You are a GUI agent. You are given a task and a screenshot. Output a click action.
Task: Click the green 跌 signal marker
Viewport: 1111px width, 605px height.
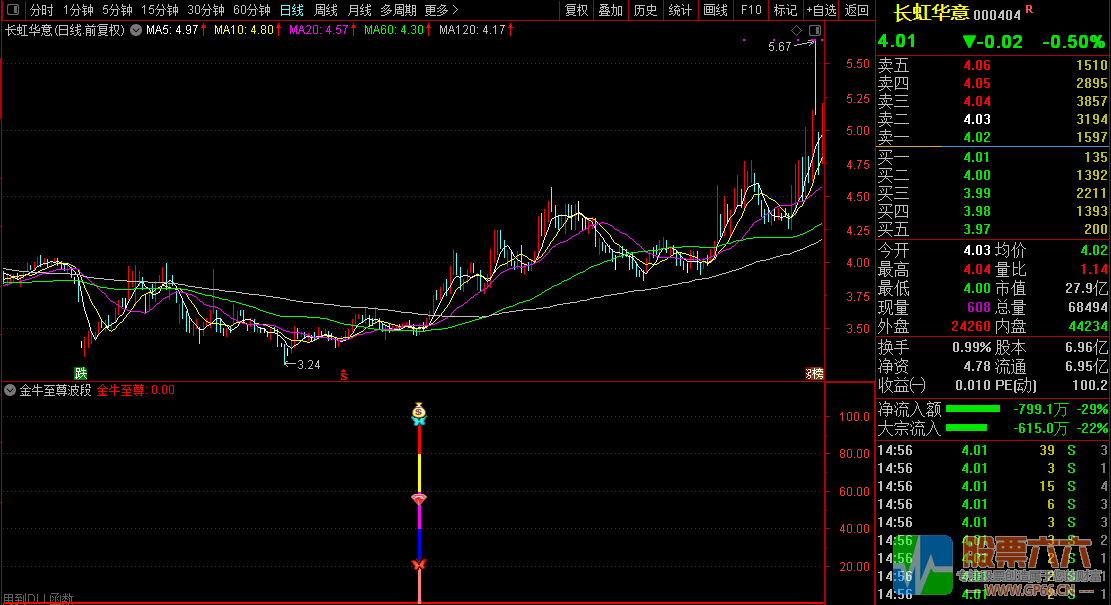click(81, 372)
